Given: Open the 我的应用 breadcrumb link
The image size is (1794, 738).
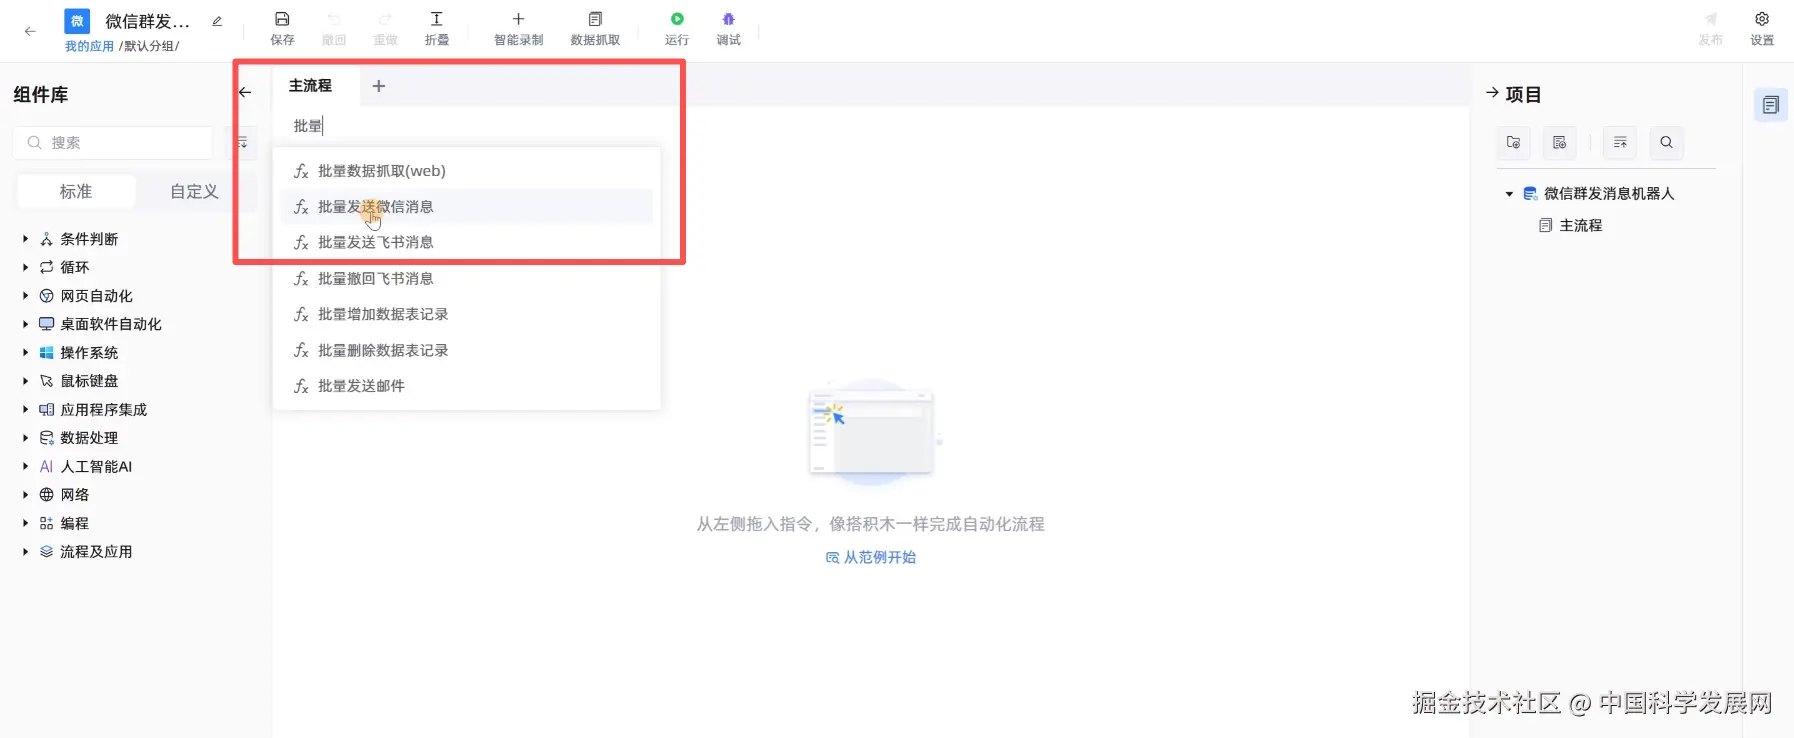Looking at the screenshot, I should [89, 46].
